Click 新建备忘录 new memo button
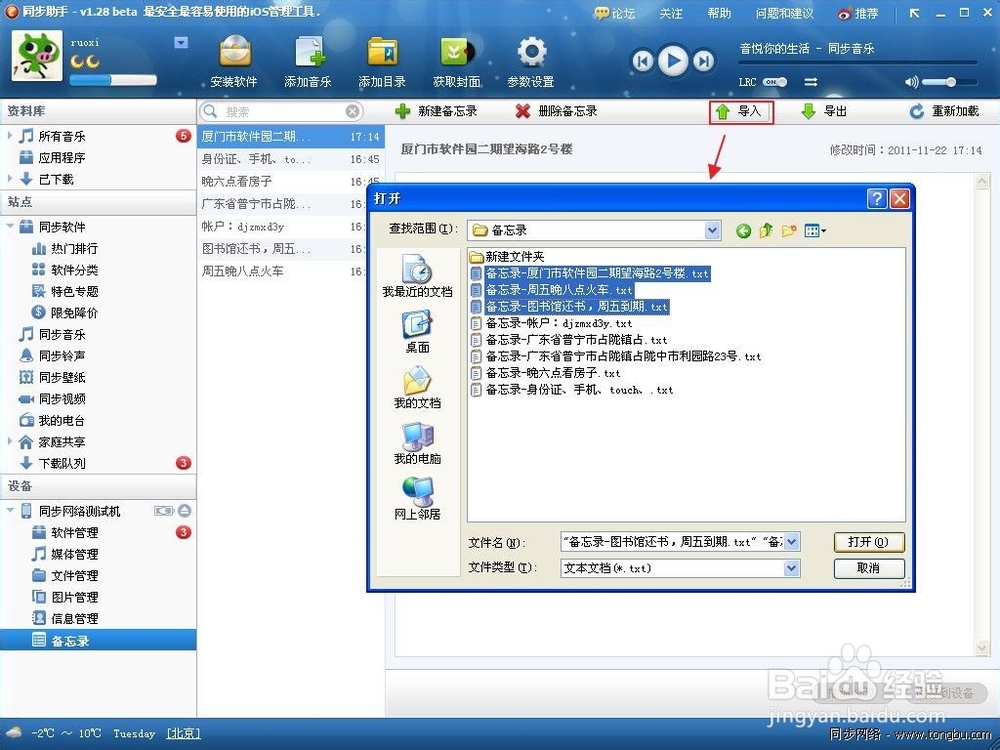This screenshot has height=750, width=1000. [x=436, y=111]
